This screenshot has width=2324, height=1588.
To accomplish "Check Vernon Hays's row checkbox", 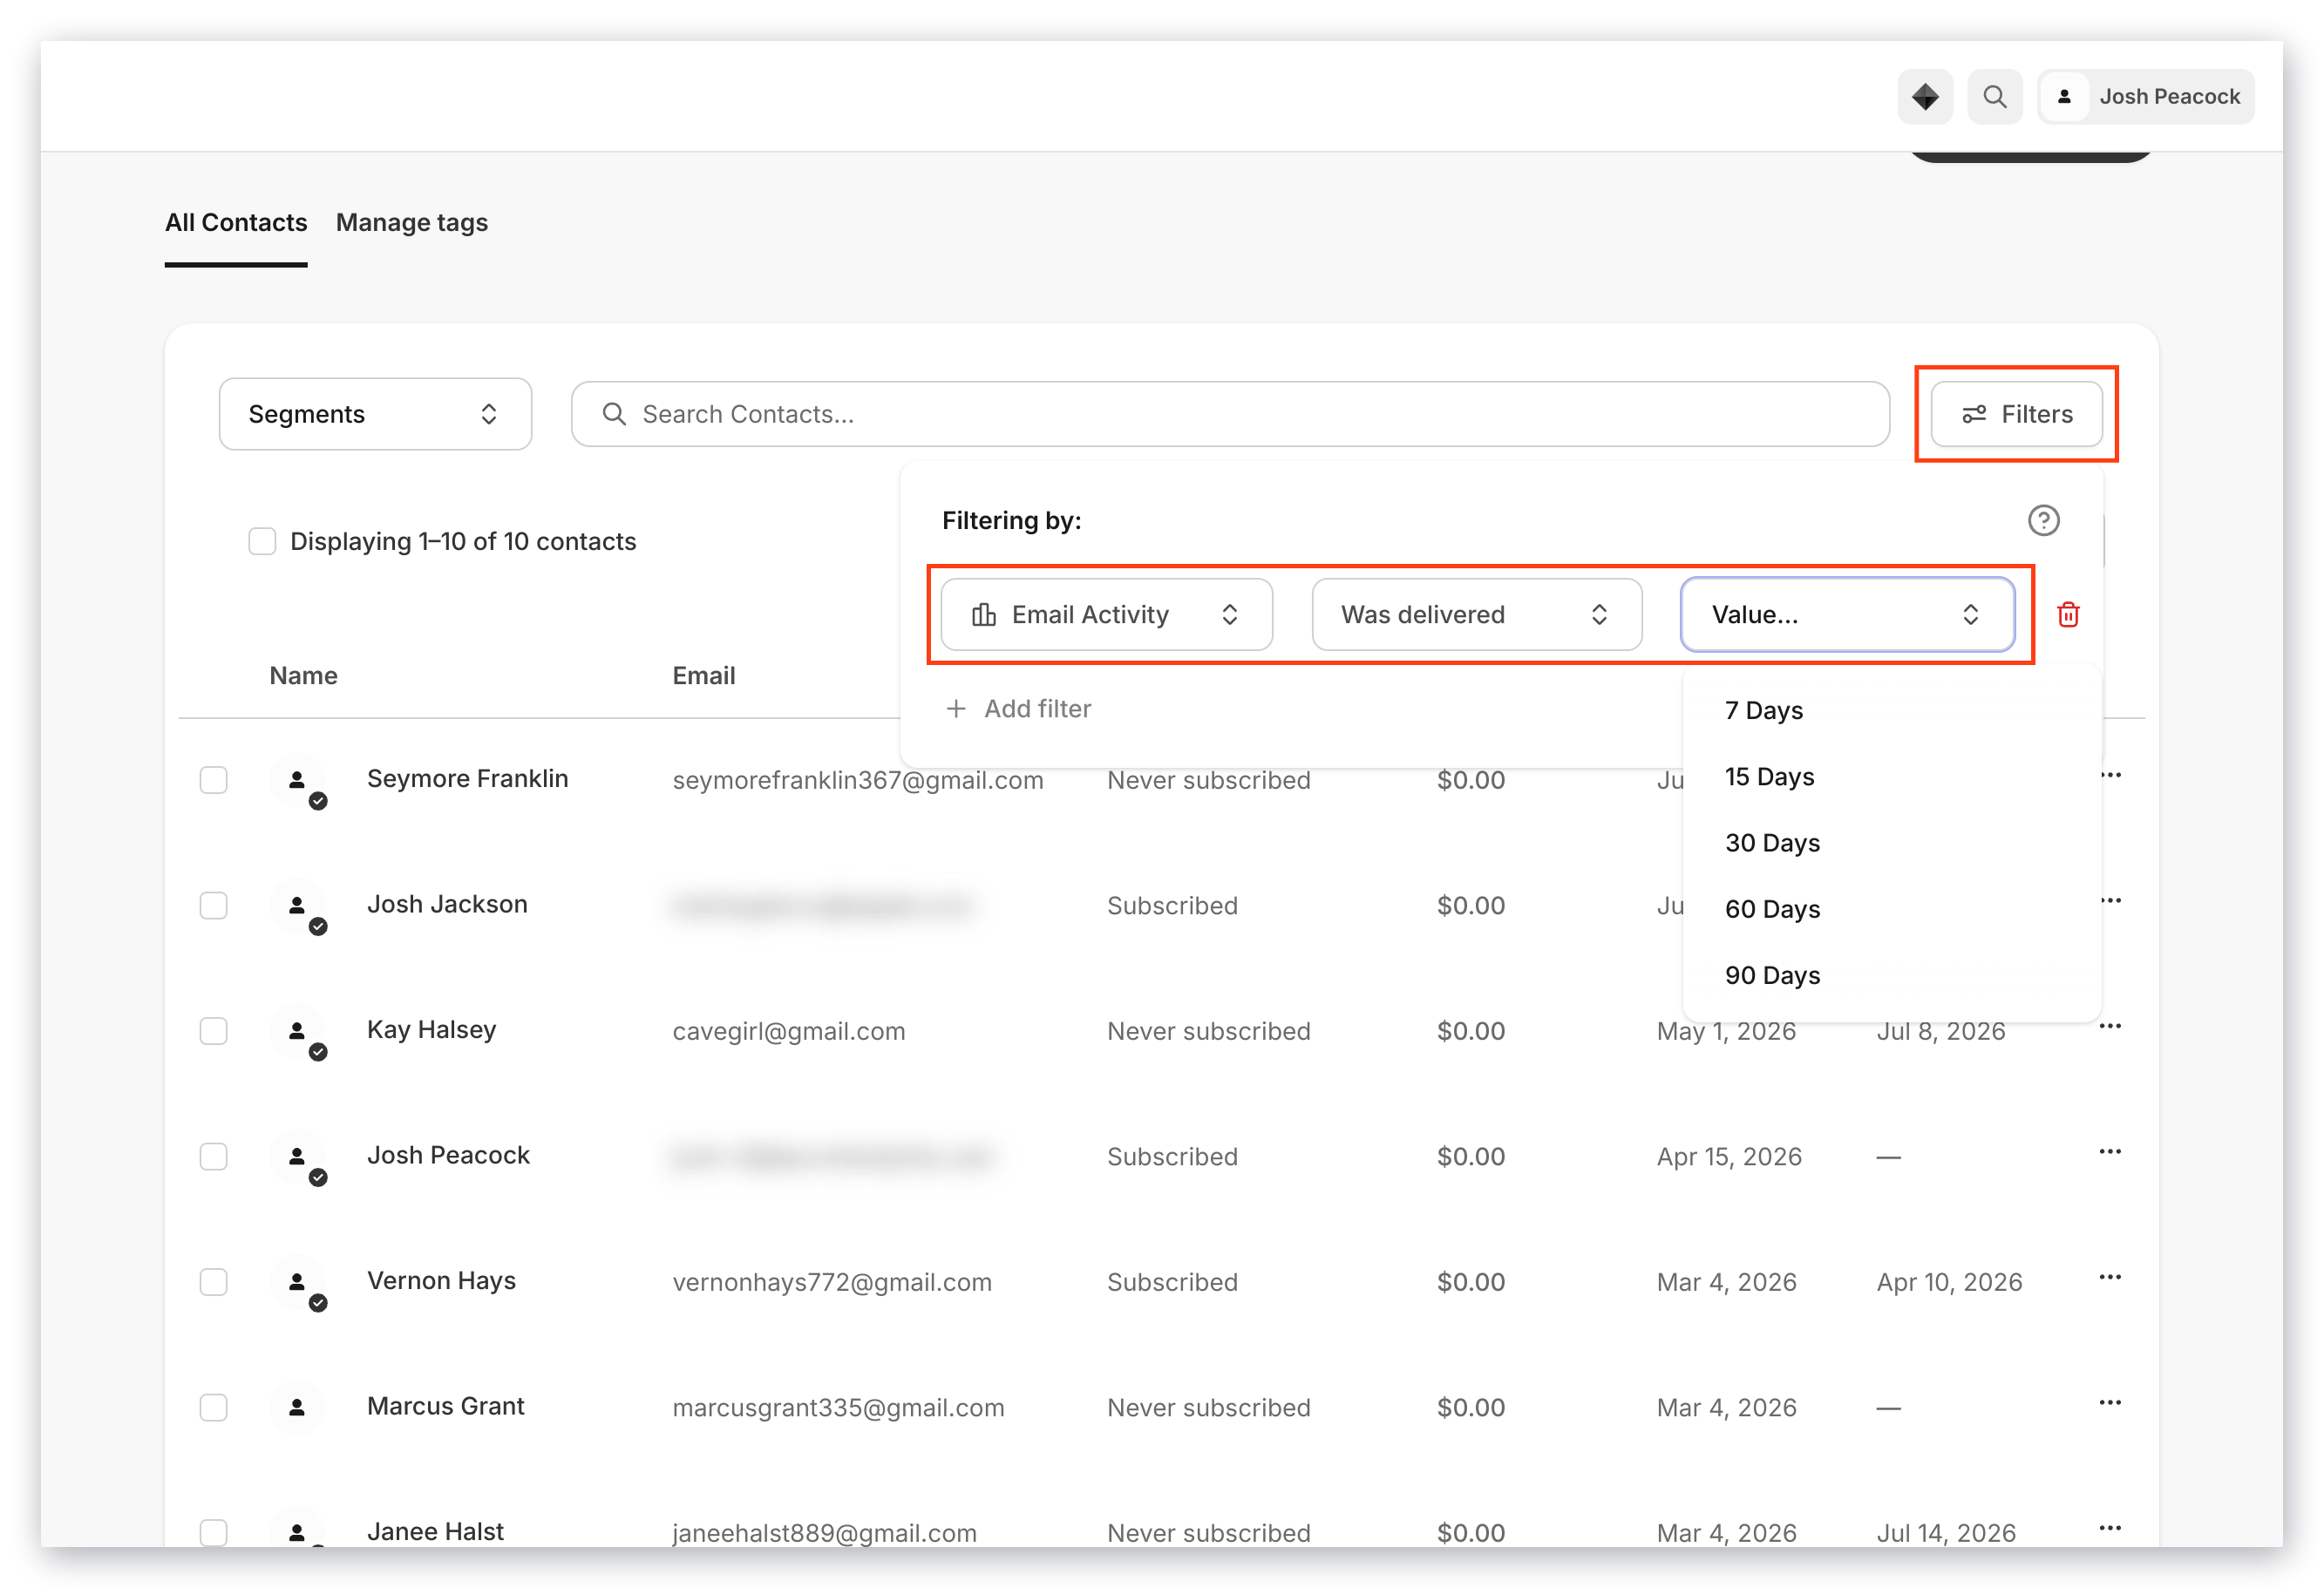I will (x=213, y=1282).
